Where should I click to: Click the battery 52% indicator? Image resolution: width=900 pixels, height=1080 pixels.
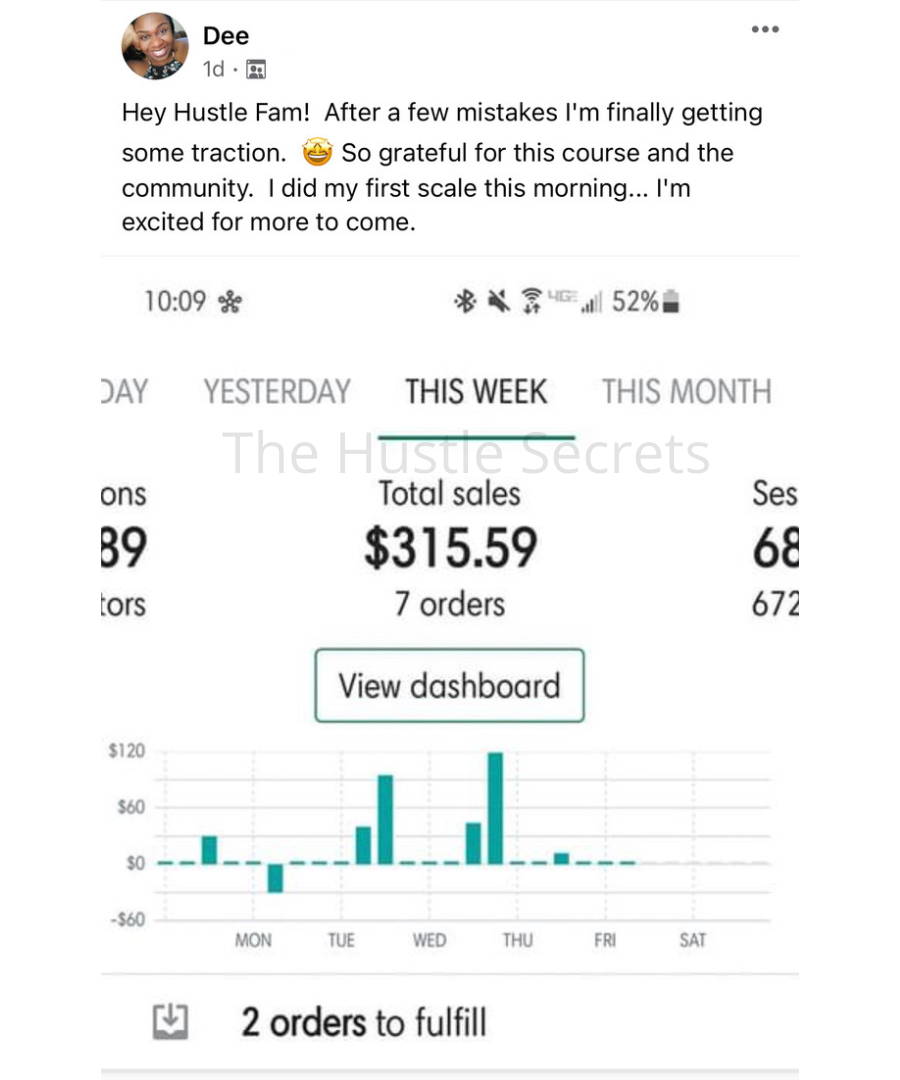click(x=646, y=302)
